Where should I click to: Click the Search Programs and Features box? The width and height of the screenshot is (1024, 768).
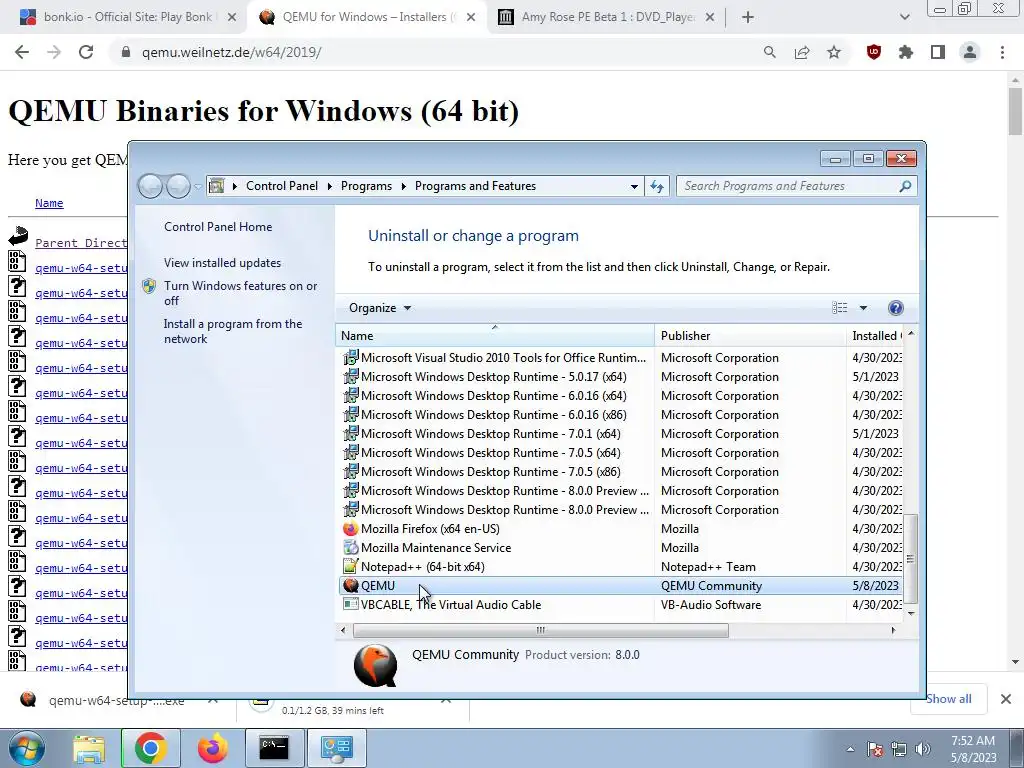tap(796, 186)
